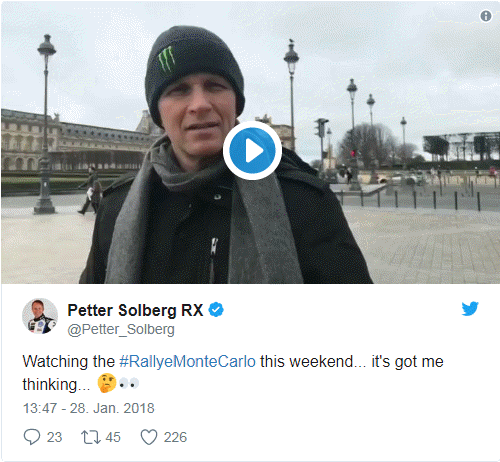Screen dimensions: 500x462
Task: Click the tweet text 'Watching the'
Action: pos(69,362)
